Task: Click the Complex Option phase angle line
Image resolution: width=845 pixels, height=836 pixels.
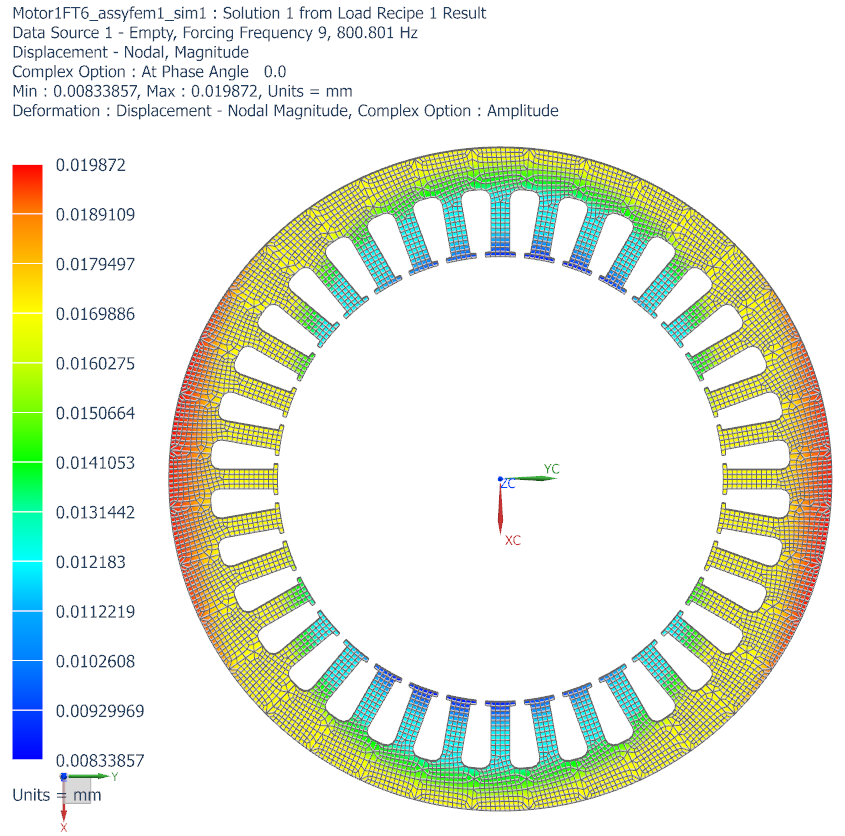Action: [x=149, y=72]
